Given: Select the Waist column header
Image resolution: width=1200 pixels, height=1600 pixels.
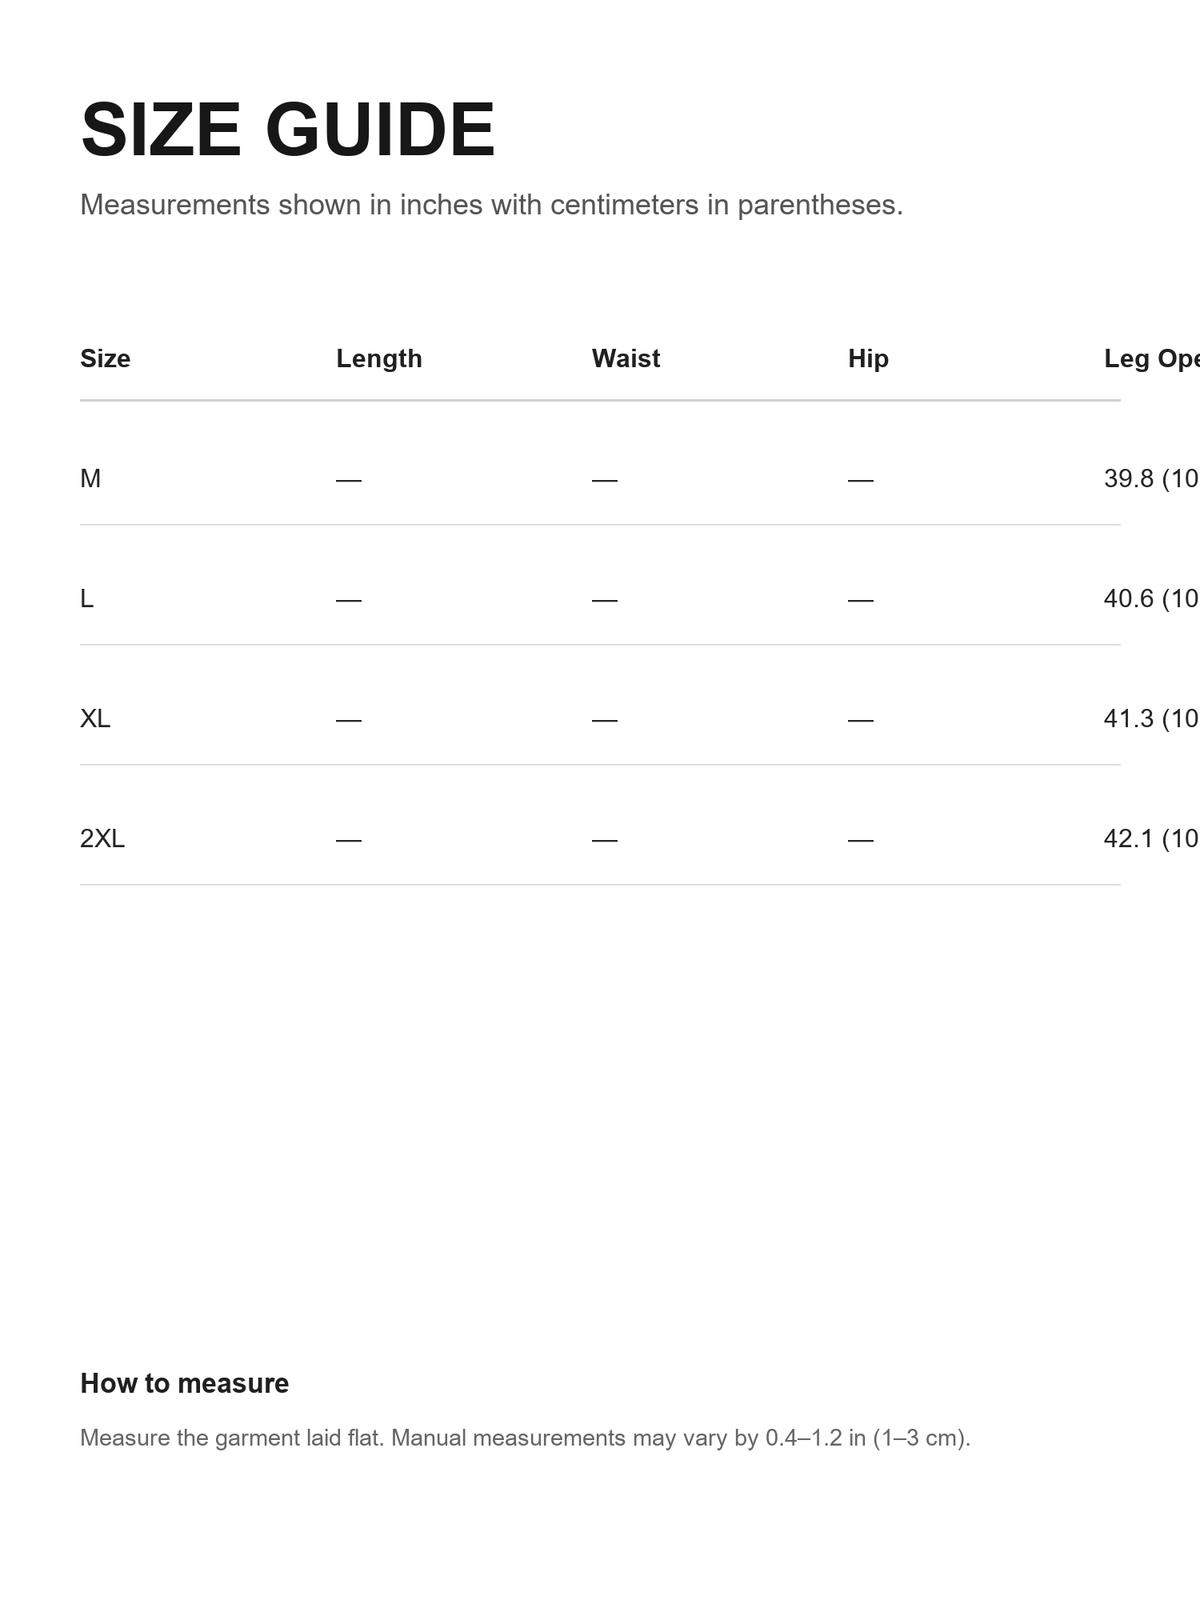Looking at the screenshot, I should click(626, 358).
